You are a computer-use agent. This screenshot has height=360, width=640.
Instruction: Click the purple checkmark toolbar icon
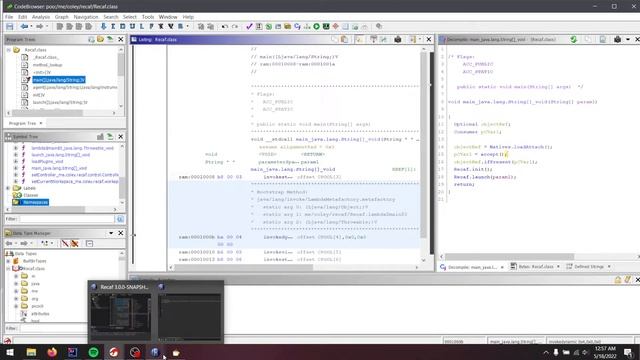tap(249, 27)
